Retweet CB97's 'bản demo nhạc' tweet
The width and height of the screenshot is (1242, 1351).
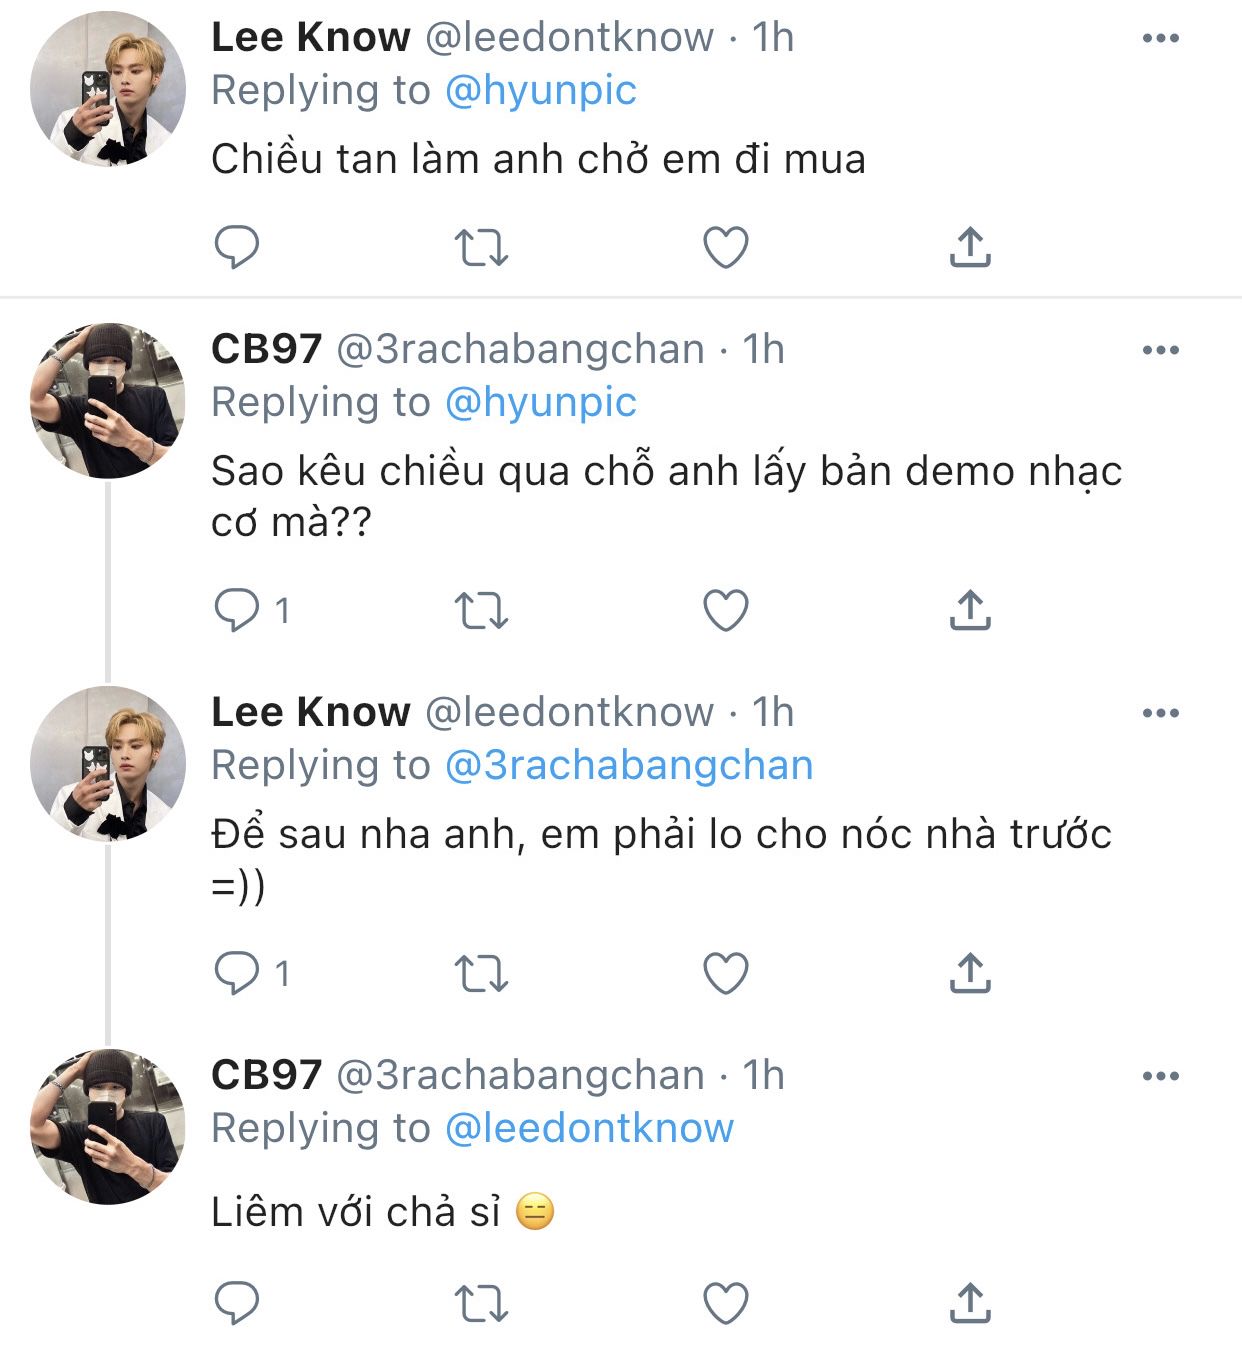pyautogui.click(x=481, y=610)
